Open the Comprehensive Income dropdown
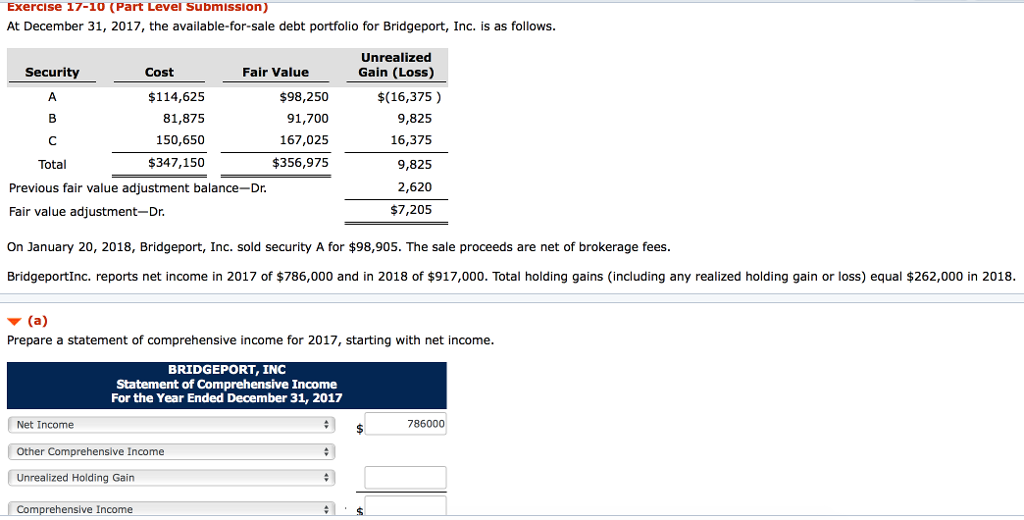1024x520 pixels. pos(171,509)
